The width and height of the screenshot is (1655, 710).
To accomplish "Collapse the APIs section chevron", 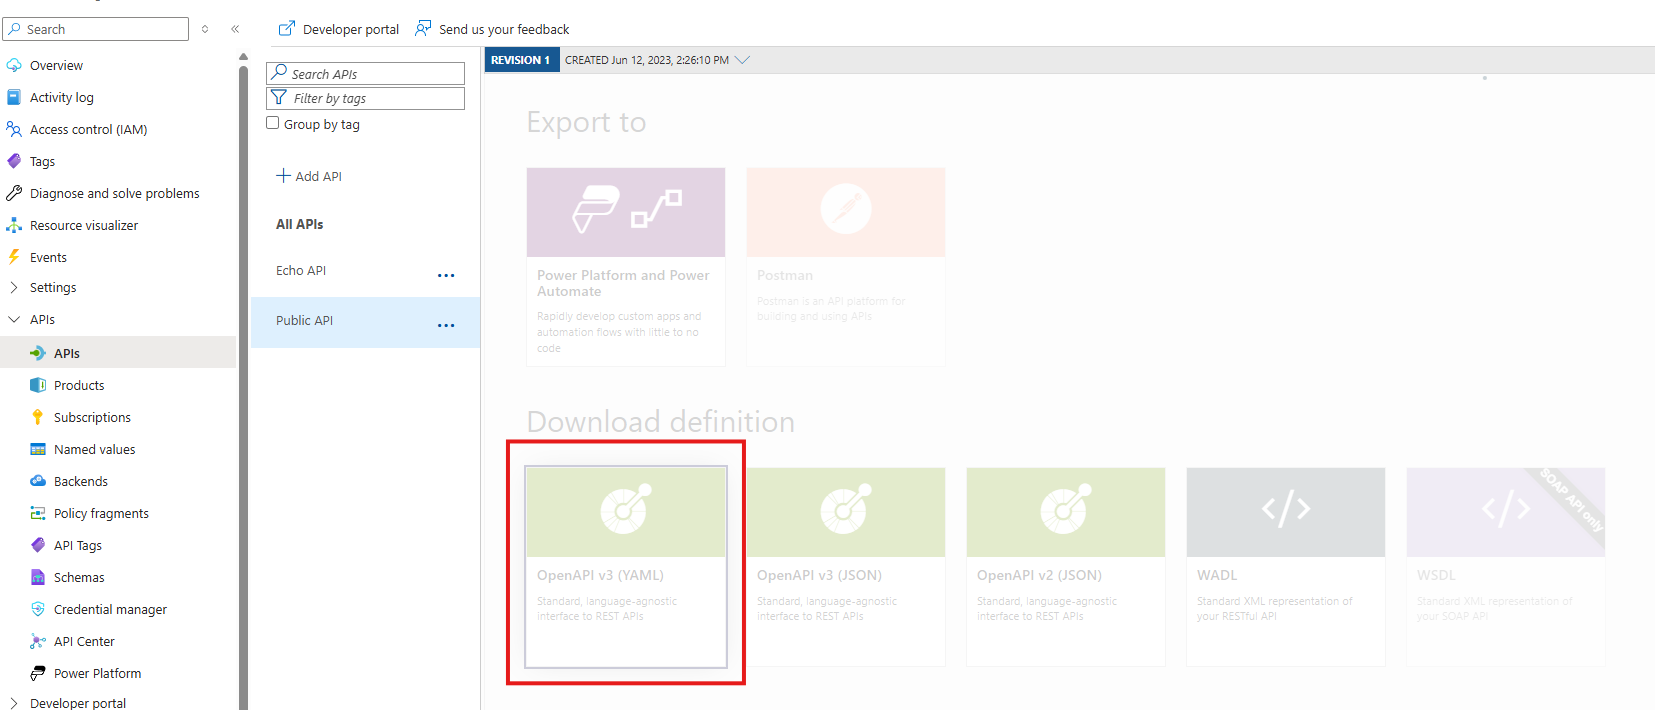I will coord(14,319).
